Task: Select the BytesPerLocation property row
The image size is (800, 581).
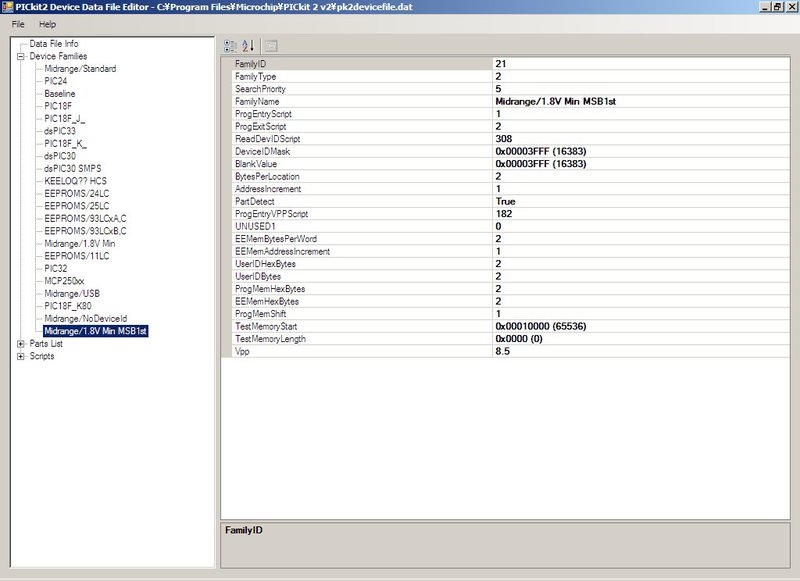Action: (511, 176)
